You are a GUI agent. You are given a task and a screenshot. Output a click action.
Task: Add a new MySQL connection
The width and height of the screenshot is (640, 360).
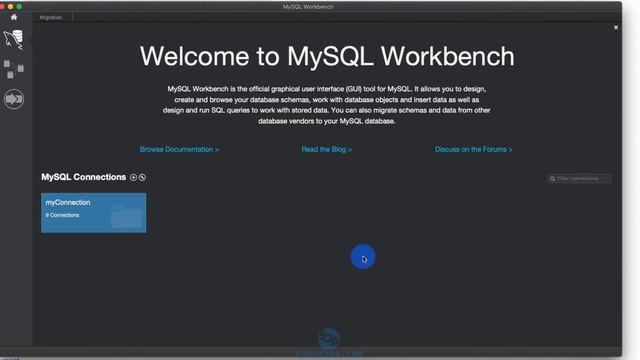pos(133,177)
